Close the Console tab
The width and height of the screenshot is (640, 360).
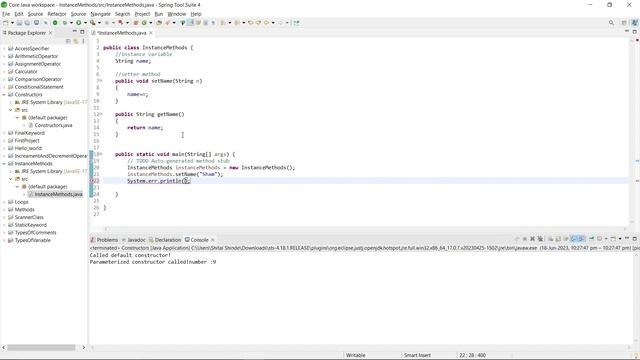tap(213, 240)
